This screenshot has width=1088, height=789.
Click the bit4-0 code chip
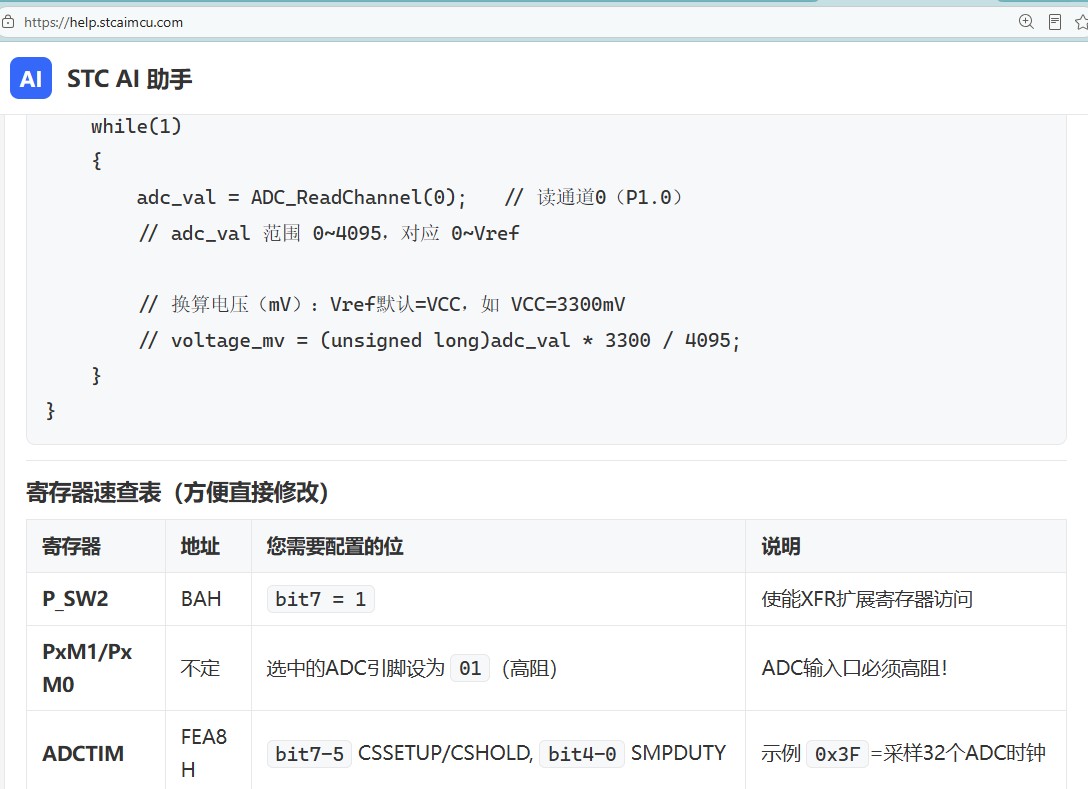click(x=582, y=754)
